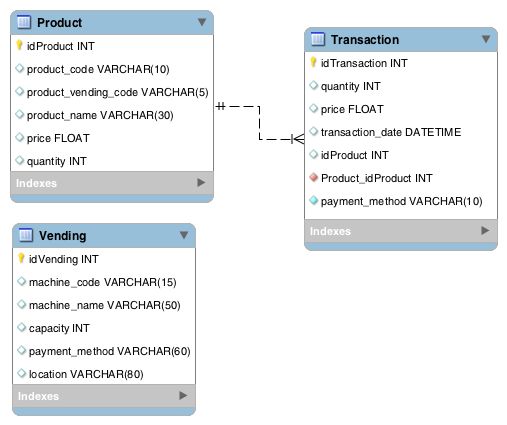
Task: Select the idVending primary key icon
Action: click(x=21, y=258)
